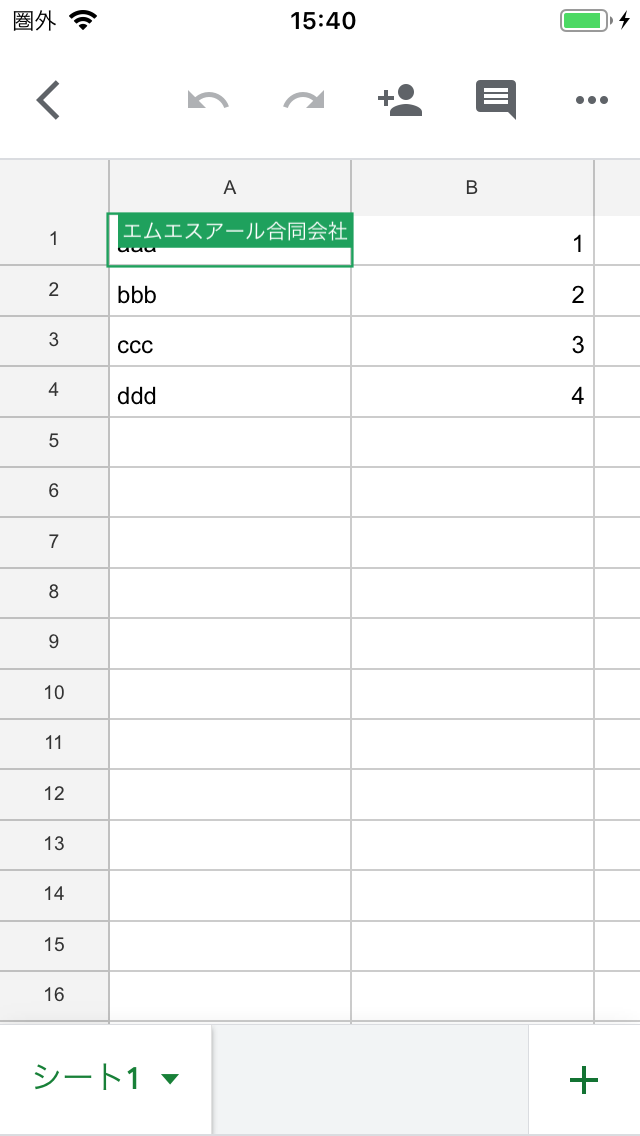640x1136 pixels.
Task: Select the row 10 header
Action: point(54,693)
